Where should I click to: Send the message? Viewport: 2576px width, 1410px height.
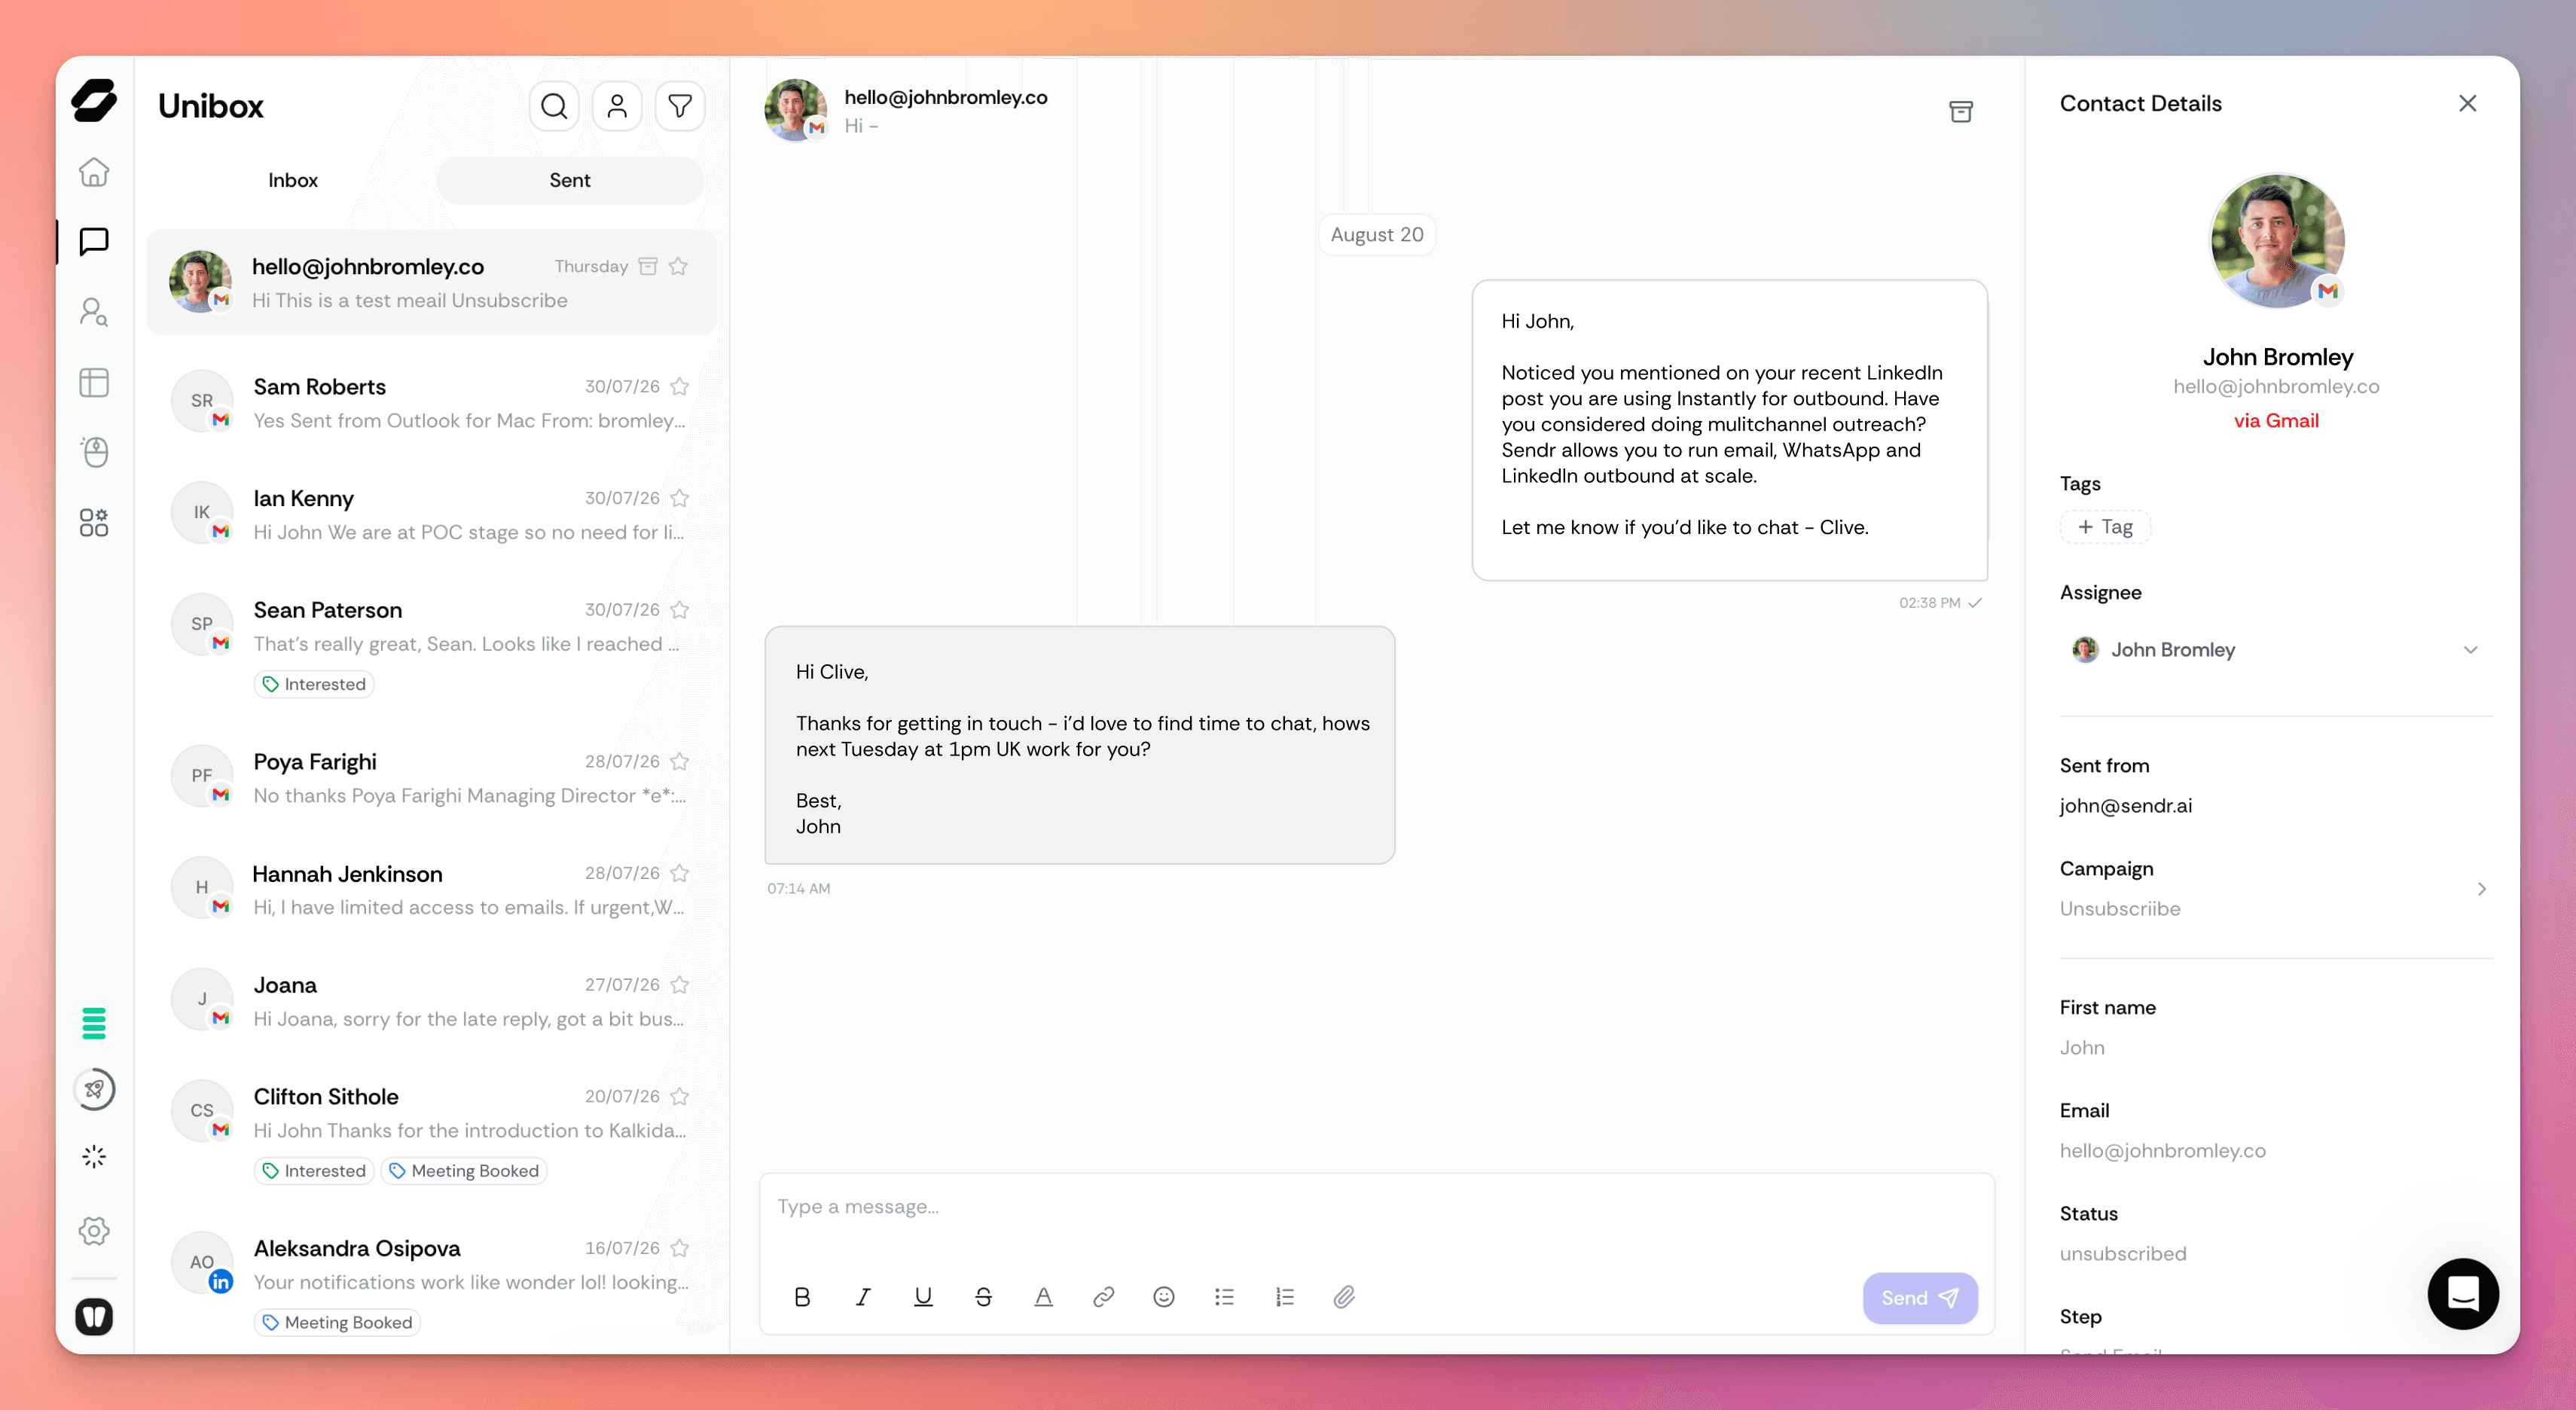(x=1920, y=1298)
